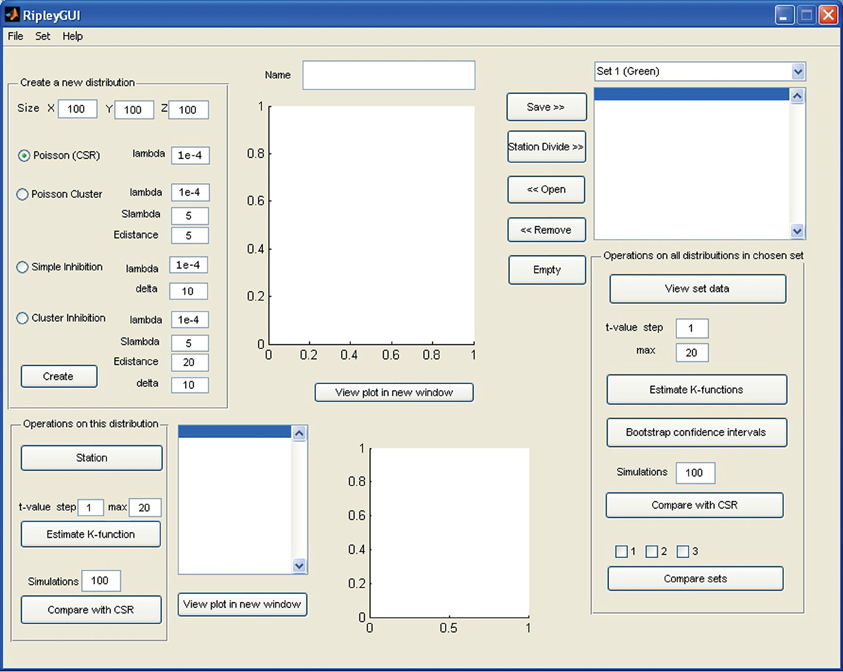Click the up scroll arrow of the lower listbox
Screen dimensions: 843x672
tap(299, 433)
